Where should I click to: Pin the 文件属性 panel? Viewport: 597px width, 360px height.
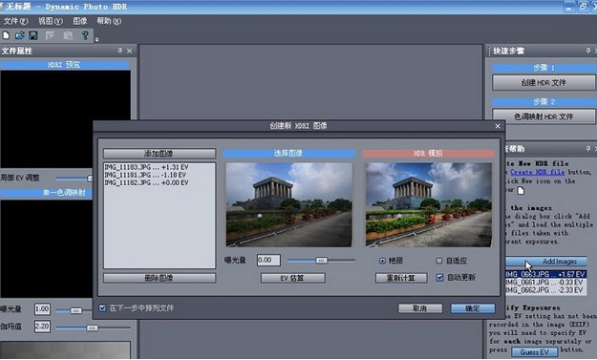coord(120,51)
